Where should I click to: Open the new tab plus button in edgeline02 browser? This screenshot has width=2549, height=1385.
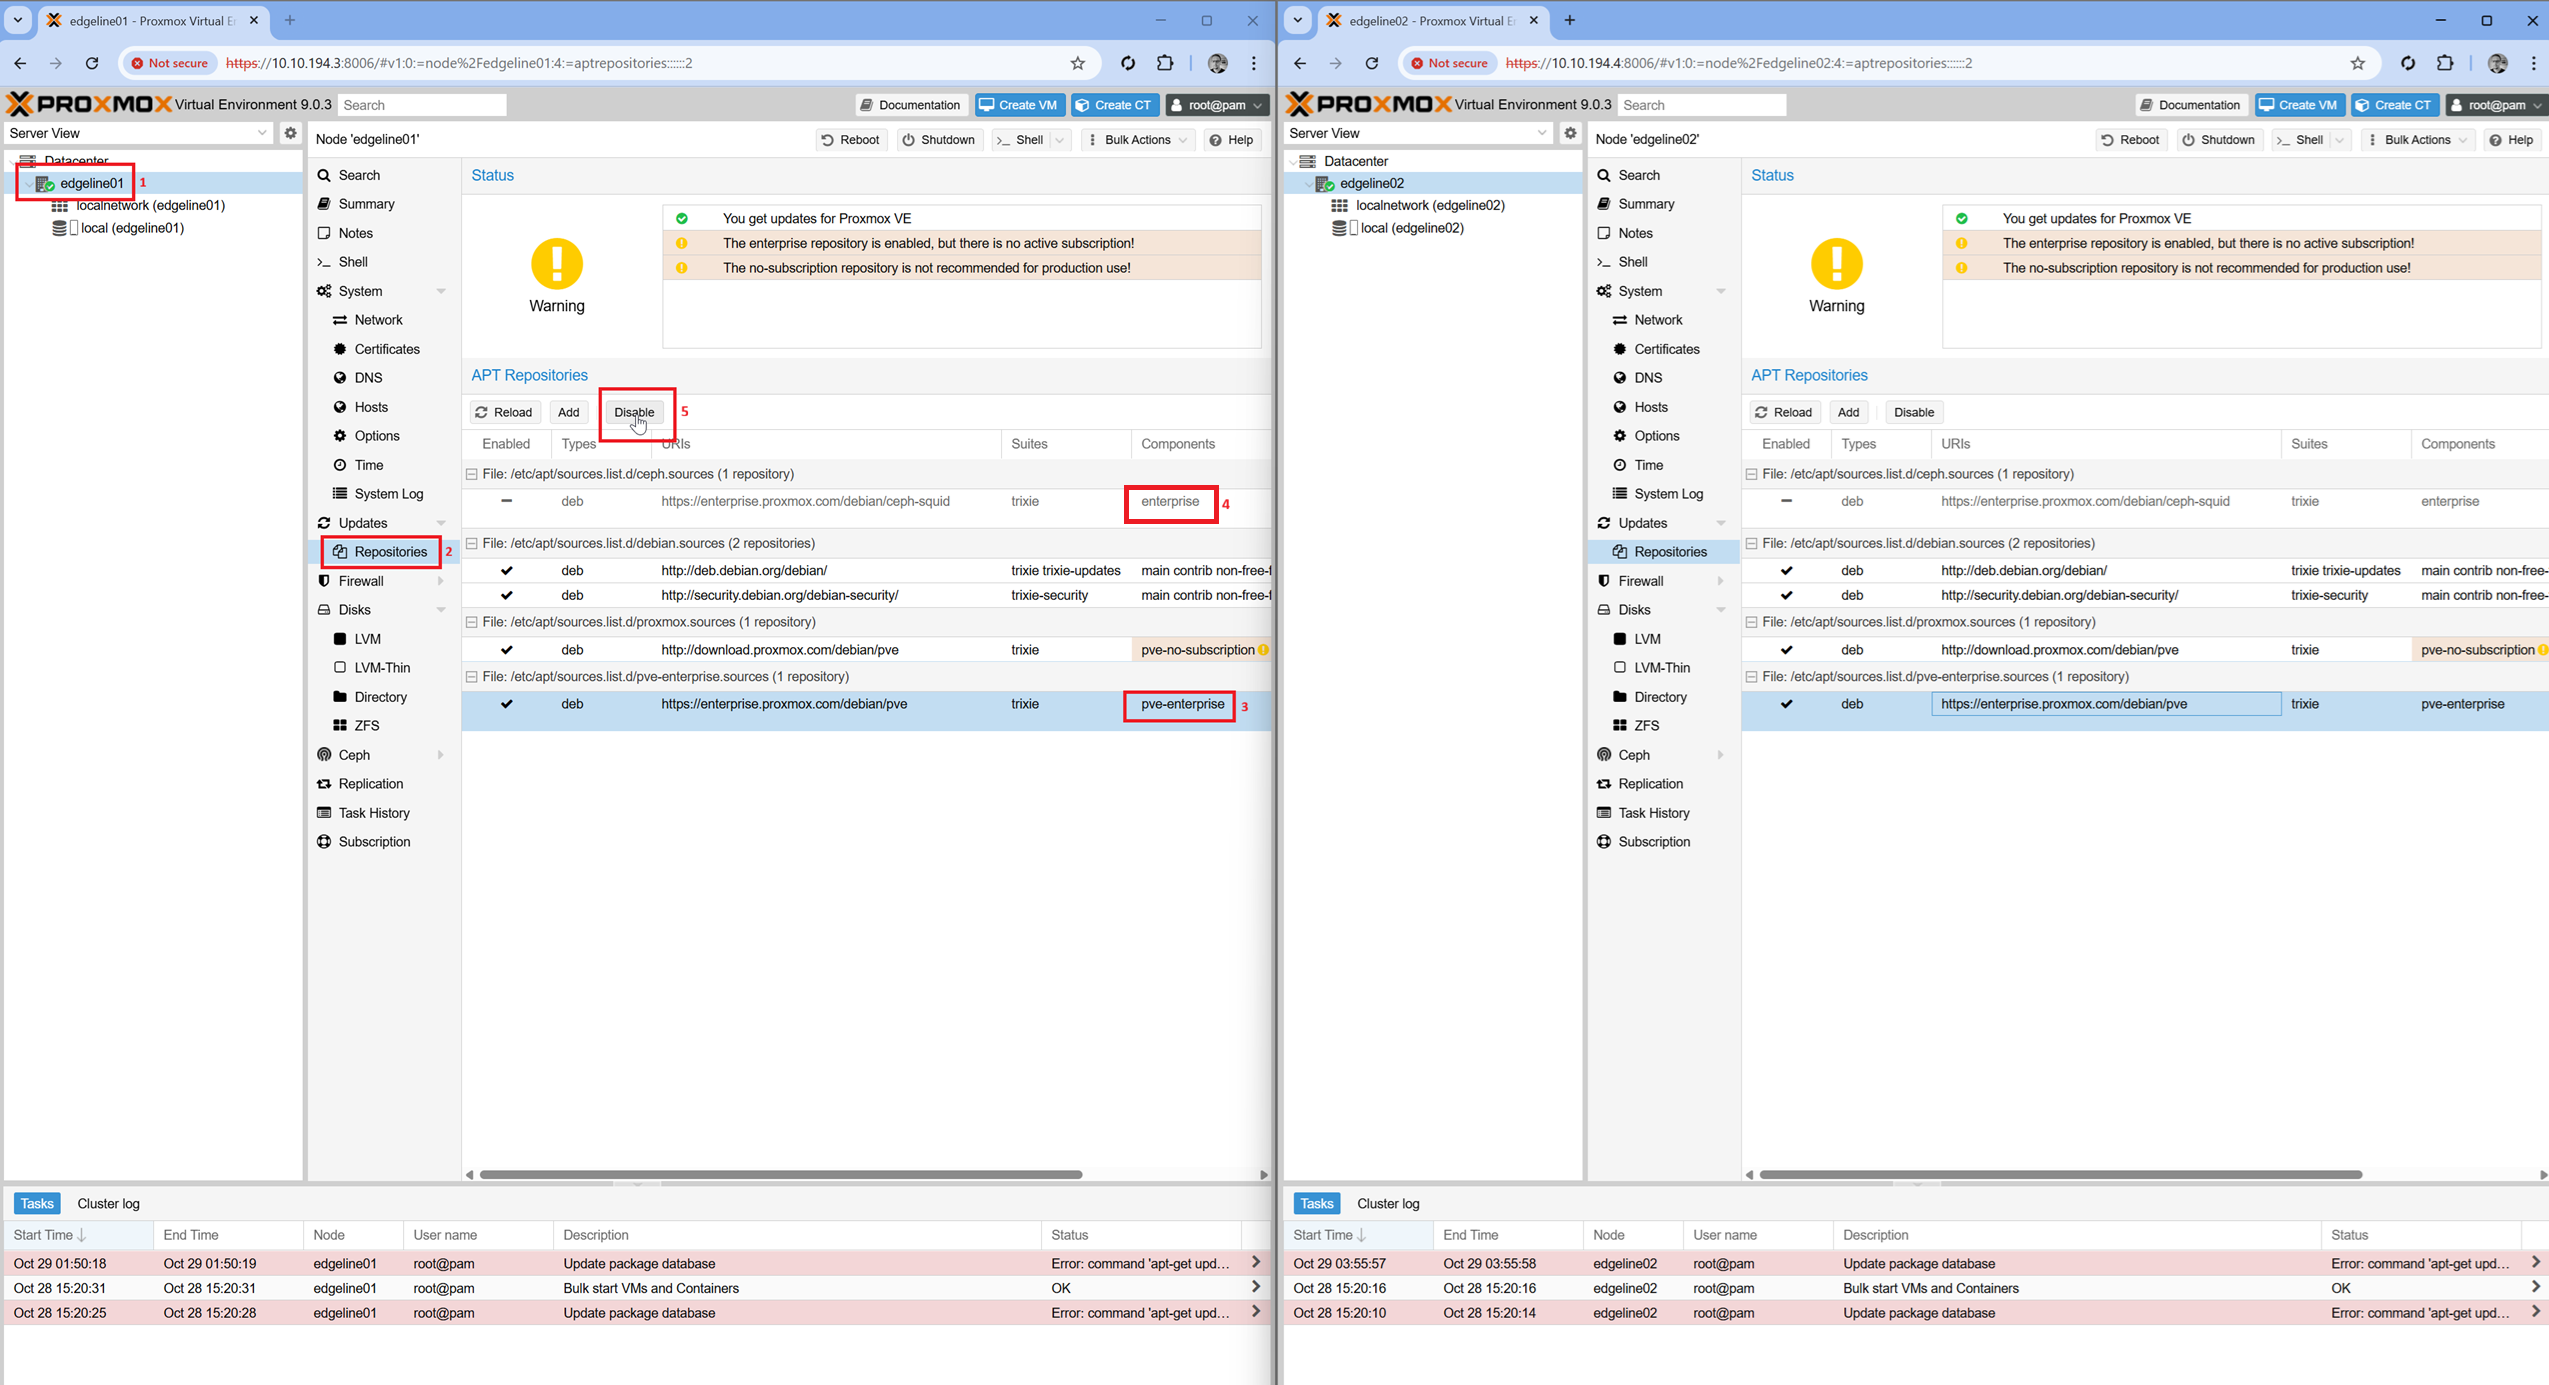[1569, 20]
